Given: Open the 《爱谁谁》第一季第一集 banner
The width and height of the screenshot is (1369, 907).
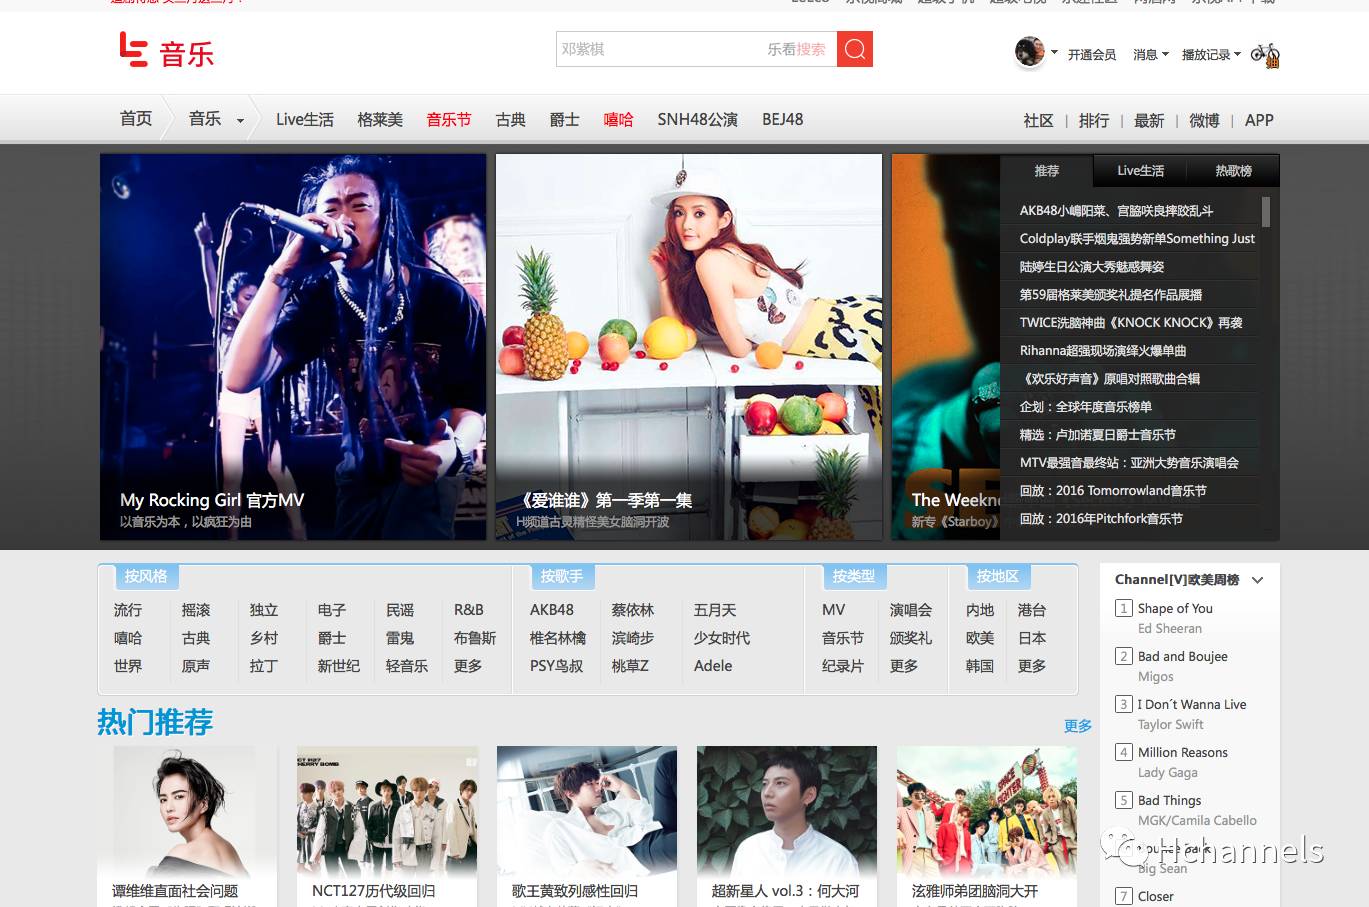Looking at the screenshot, I should (689, 347).
